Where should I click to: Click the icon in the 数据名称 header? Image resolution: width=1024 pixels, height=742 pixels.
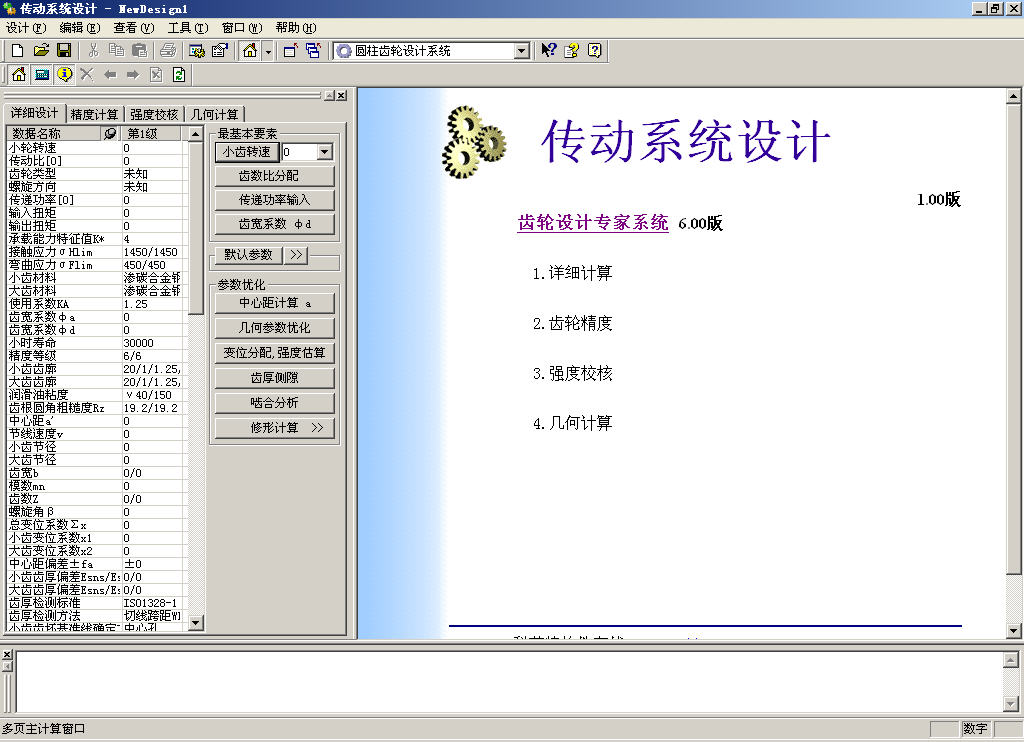pos(110,133)
